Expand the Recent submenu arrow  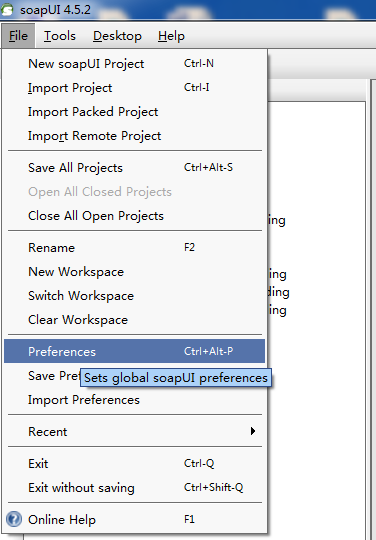pyautogui.click(x=253, y=431)
